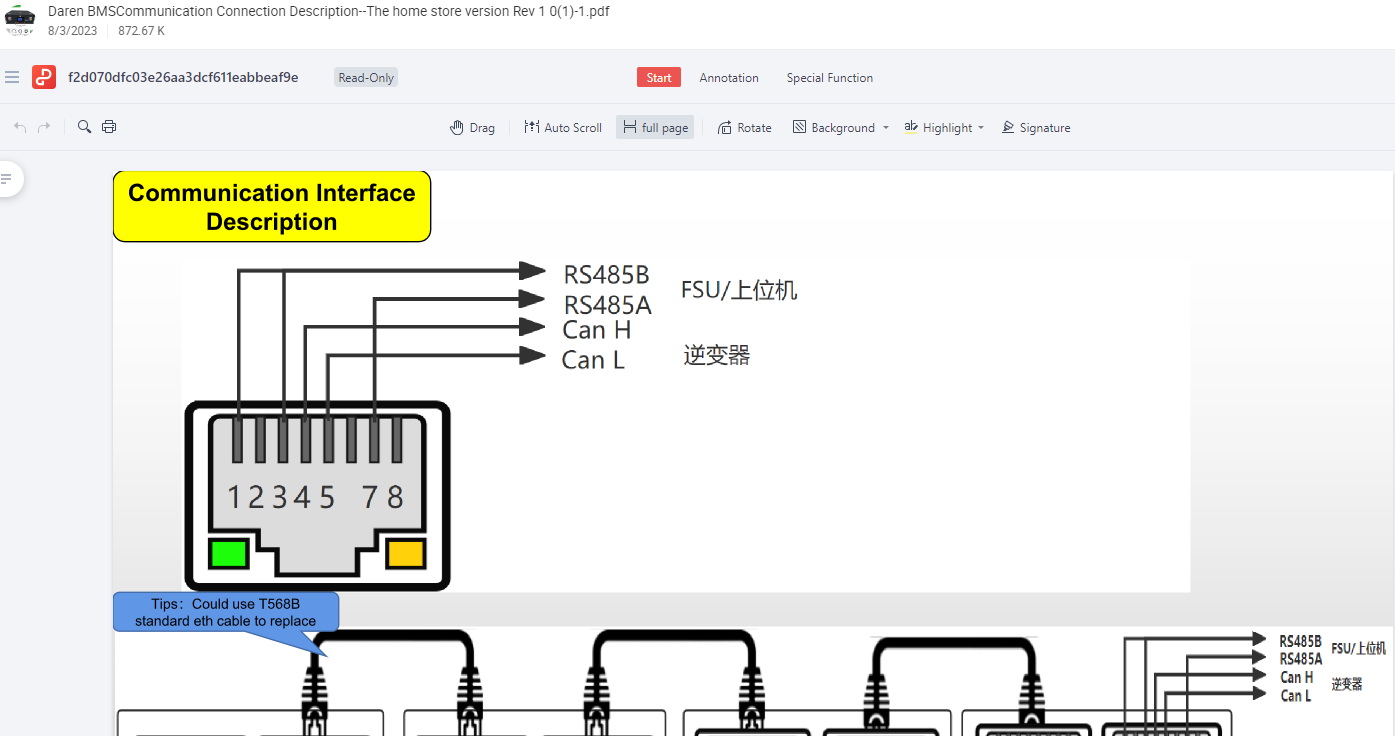Image resolution: width=1395 pixels, height=736 pixels.
Task: Activate the Highlight text tool
Action: point(938,128)
